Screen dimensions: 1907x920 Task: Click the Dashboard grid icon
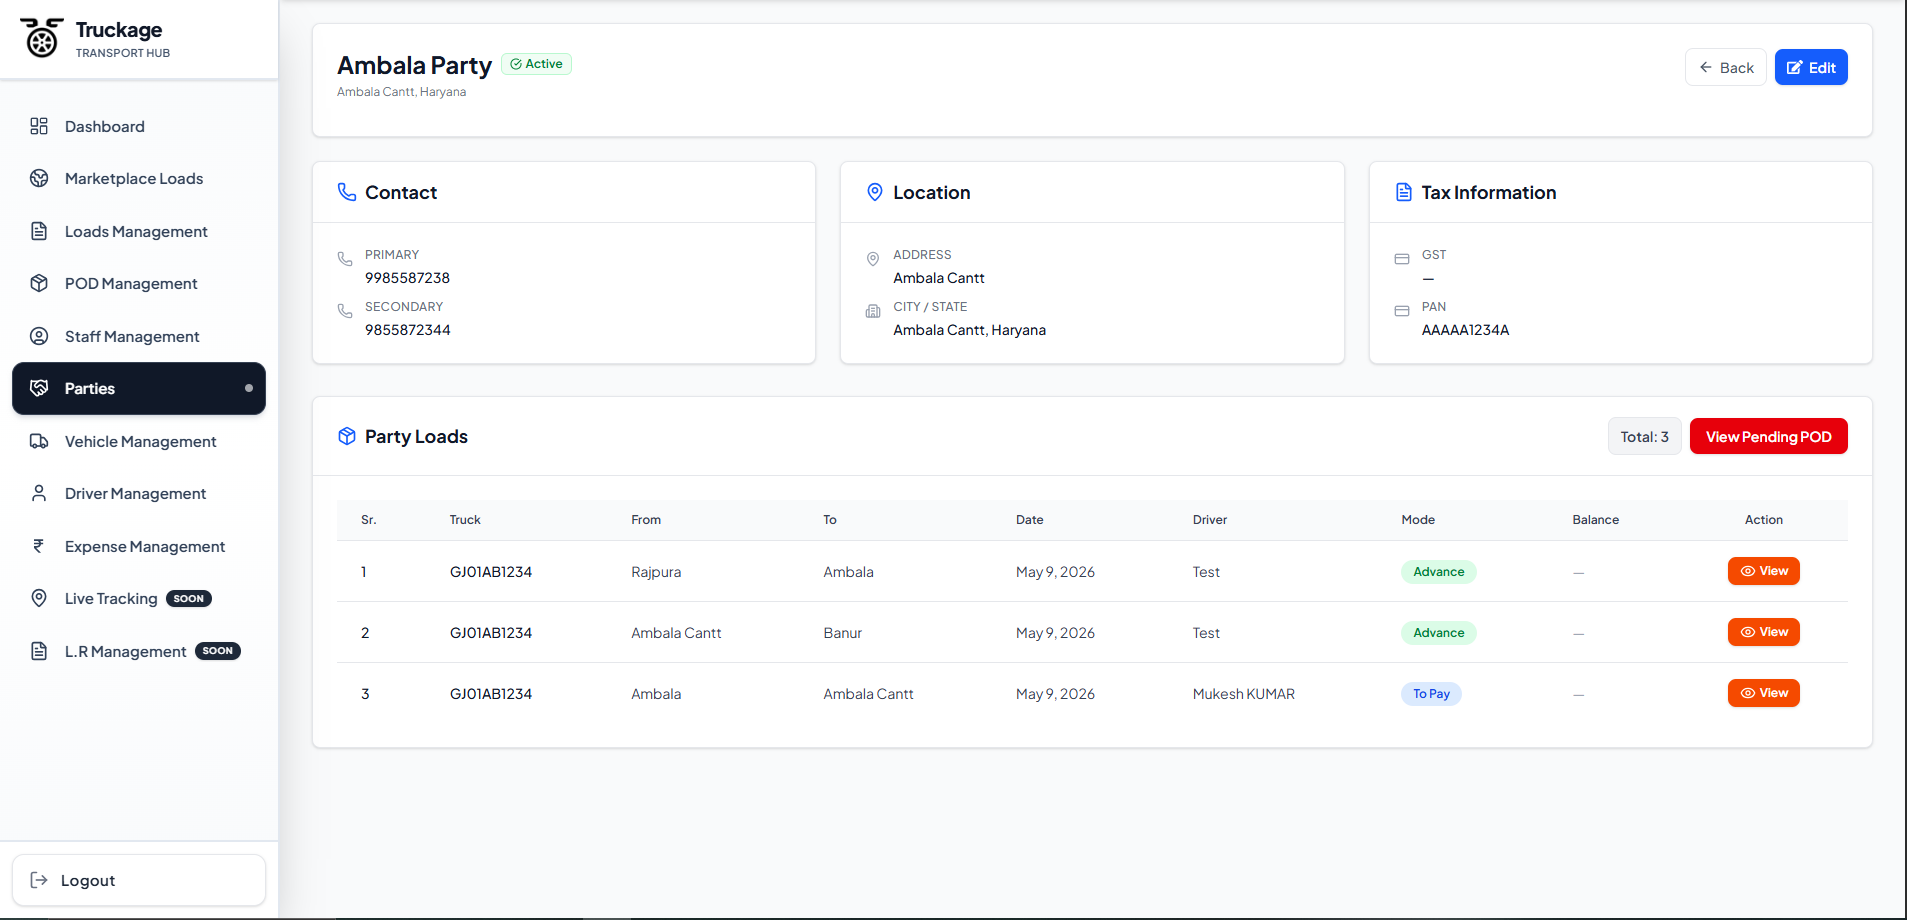pyautogui.click(x=39, y=126)
